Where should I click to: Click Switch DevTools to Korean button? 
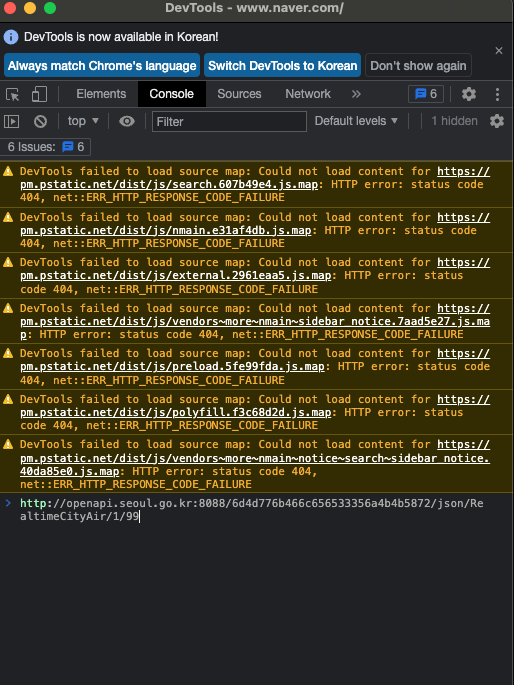coord(283,66)
